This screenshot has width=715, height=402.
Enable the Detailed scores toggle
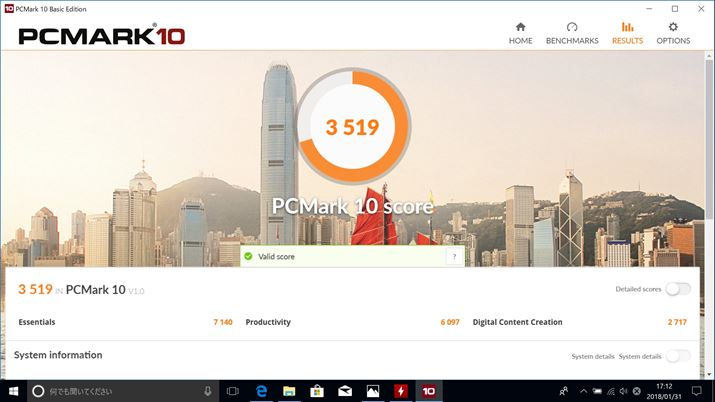point(678,289)
